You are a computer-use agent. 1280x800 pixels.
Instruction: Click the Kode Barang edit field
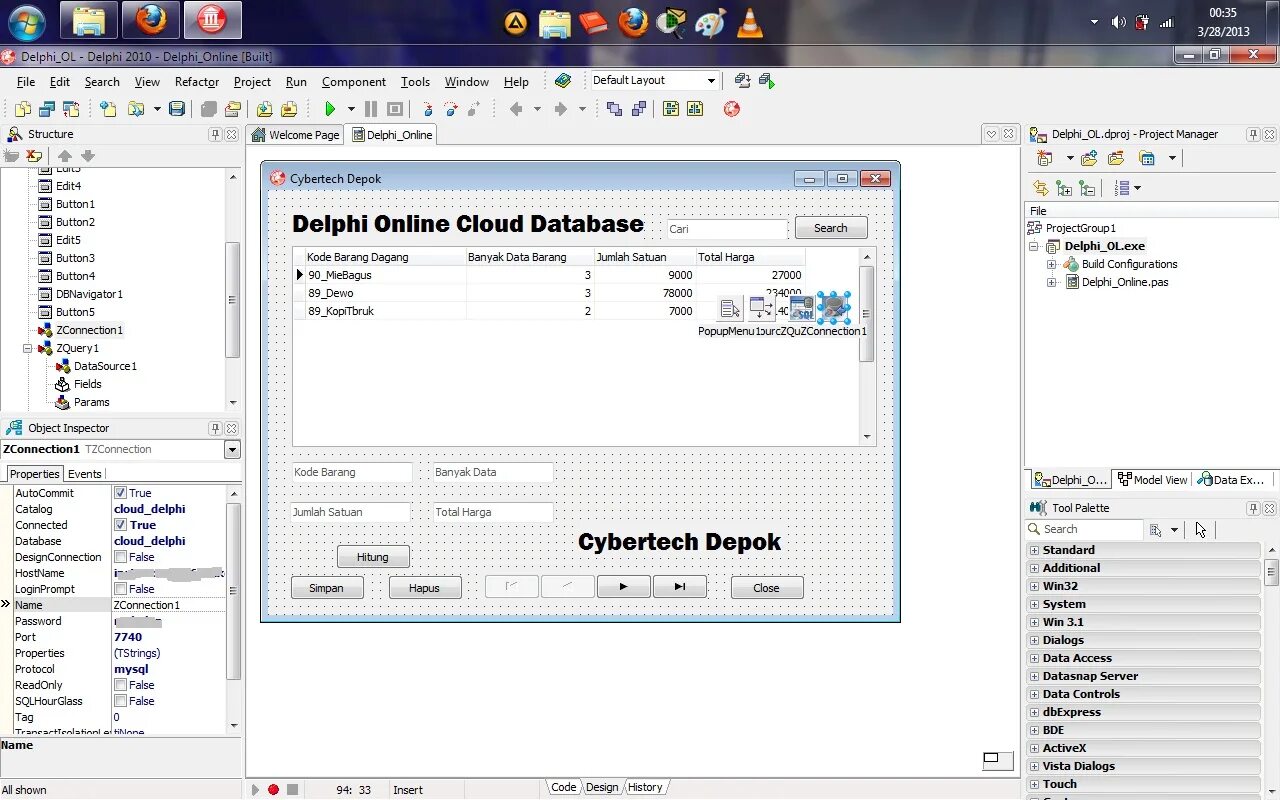(x=351, y=472)
